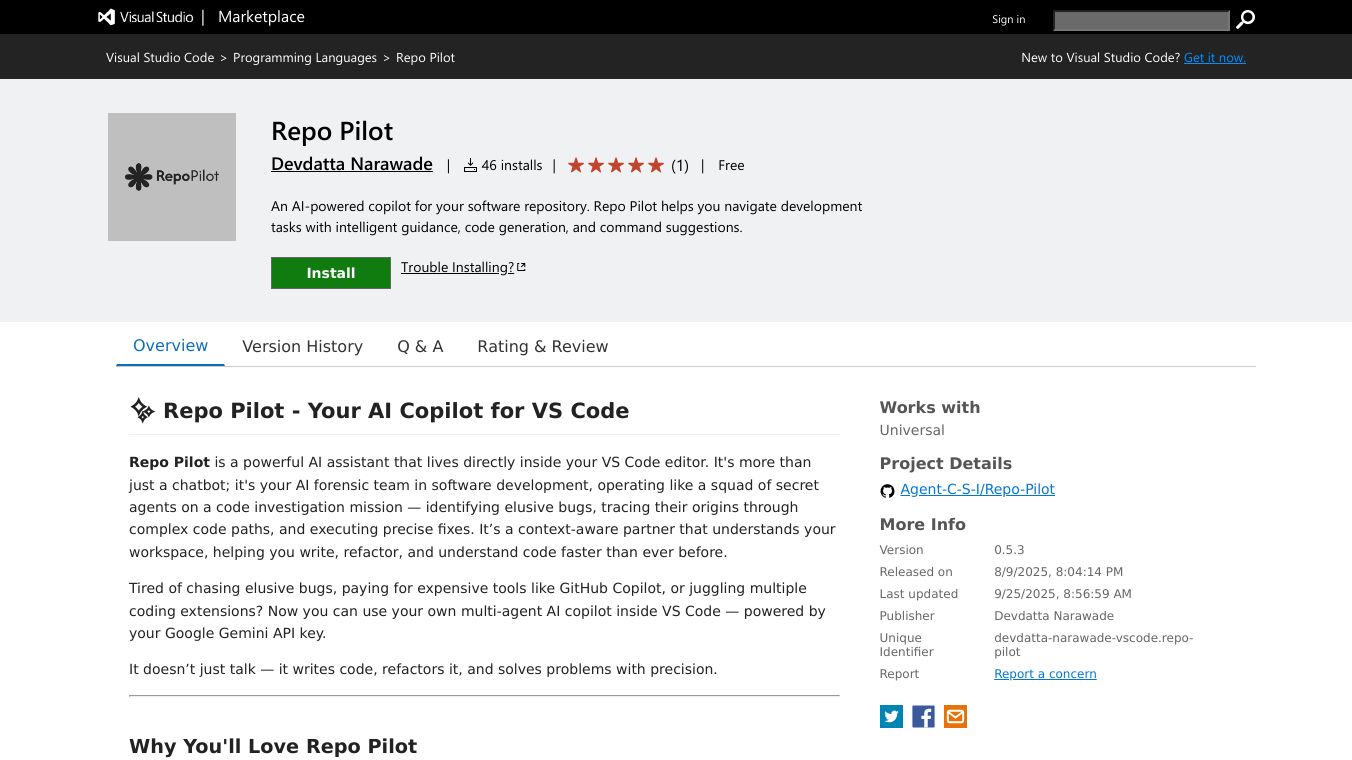Viewport: 1352px width, 760px height.
Task: Open the Agent-C-S-I/Repo-Pilot GitHub link
Action: point(977,489)
